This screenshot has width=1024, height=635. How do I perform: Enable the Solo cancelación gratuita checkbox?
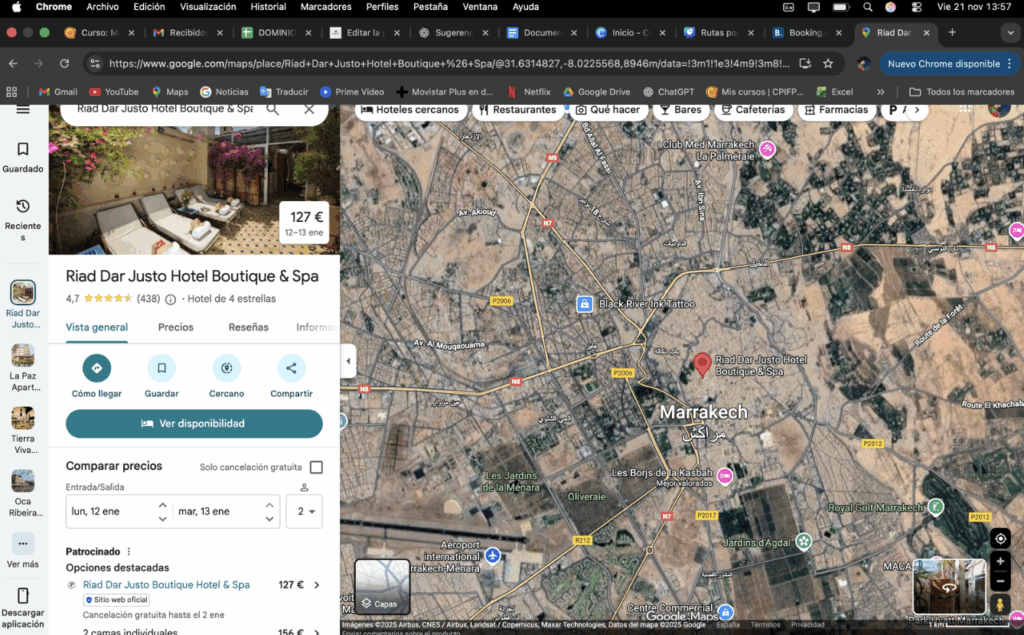pyautogui.click(x=316, y=467)
